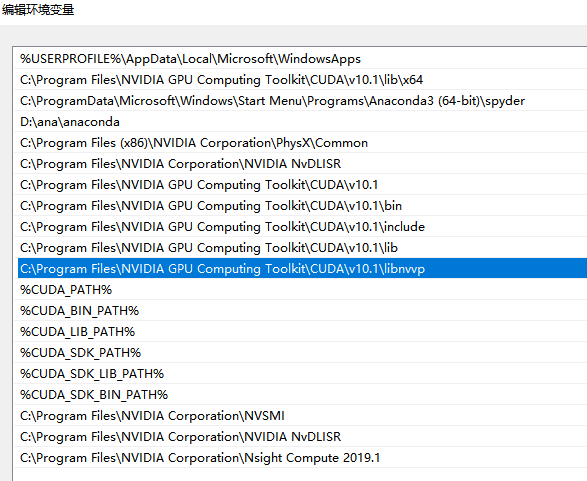Select the %CUDA_SDK_LIB_PATH% entry
The image size is (587, 481).
point(302,373)
